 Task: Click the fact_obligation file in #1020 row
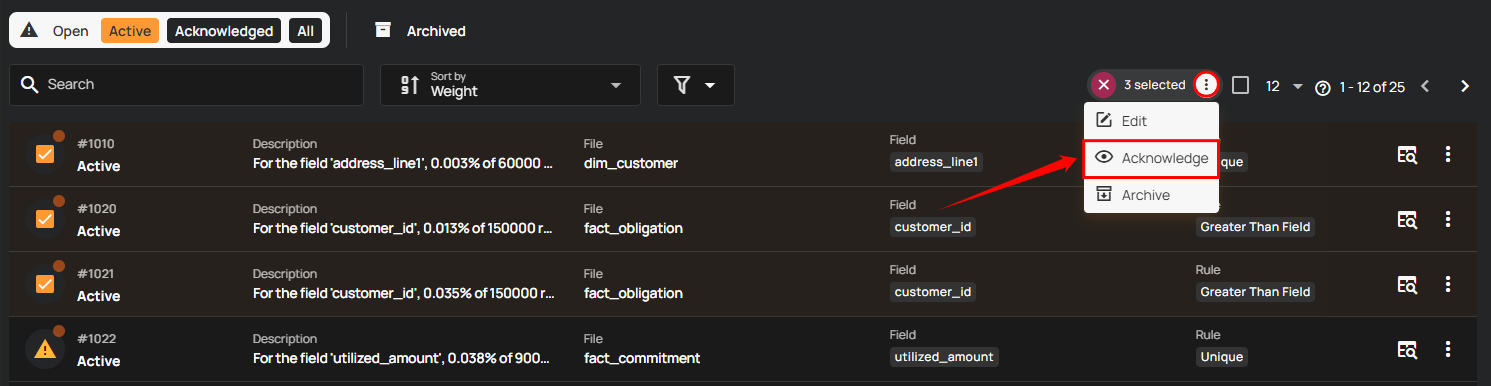(x=633, y=228)
